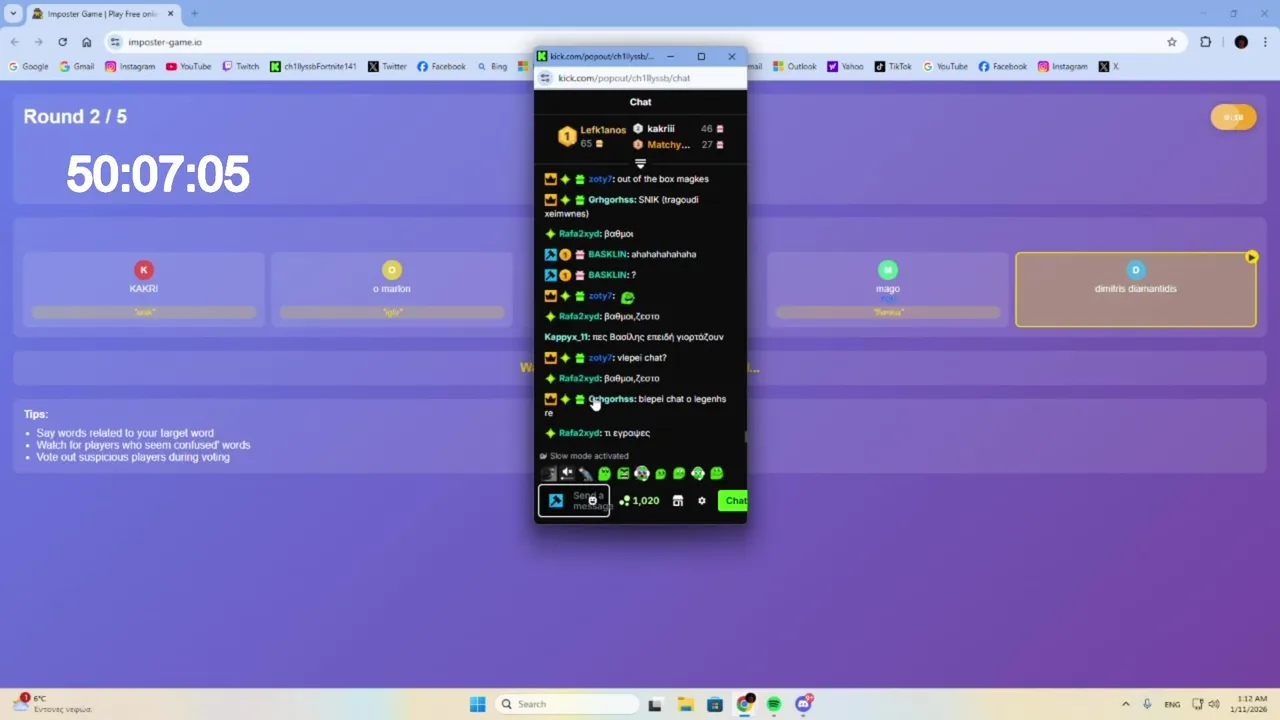Viewport: 1280px width, 720px height.
Task: Click kakriii in the chat leaderboard
Action: pyautogui.click(x=660, y=129)
